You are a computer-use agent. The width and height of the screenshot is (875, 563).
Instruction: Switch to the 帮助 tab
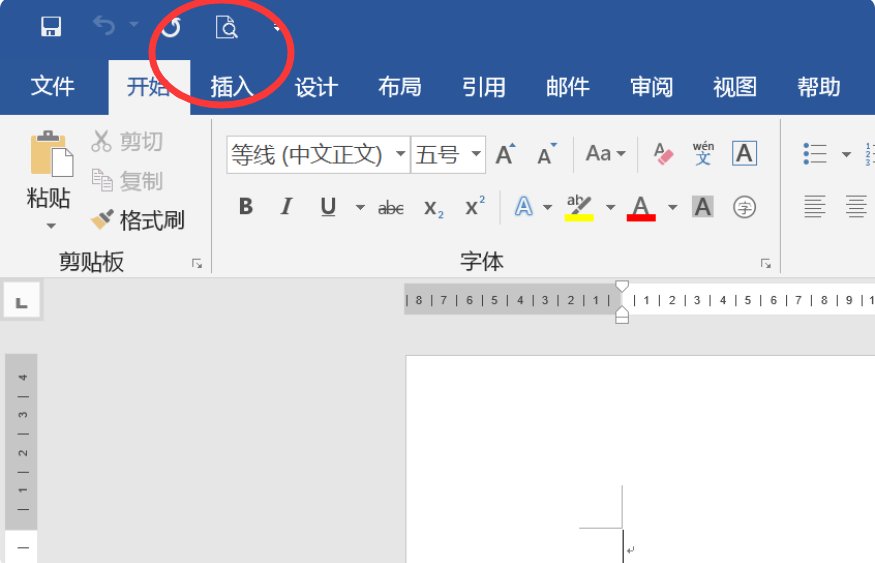(x=819, y=86)
